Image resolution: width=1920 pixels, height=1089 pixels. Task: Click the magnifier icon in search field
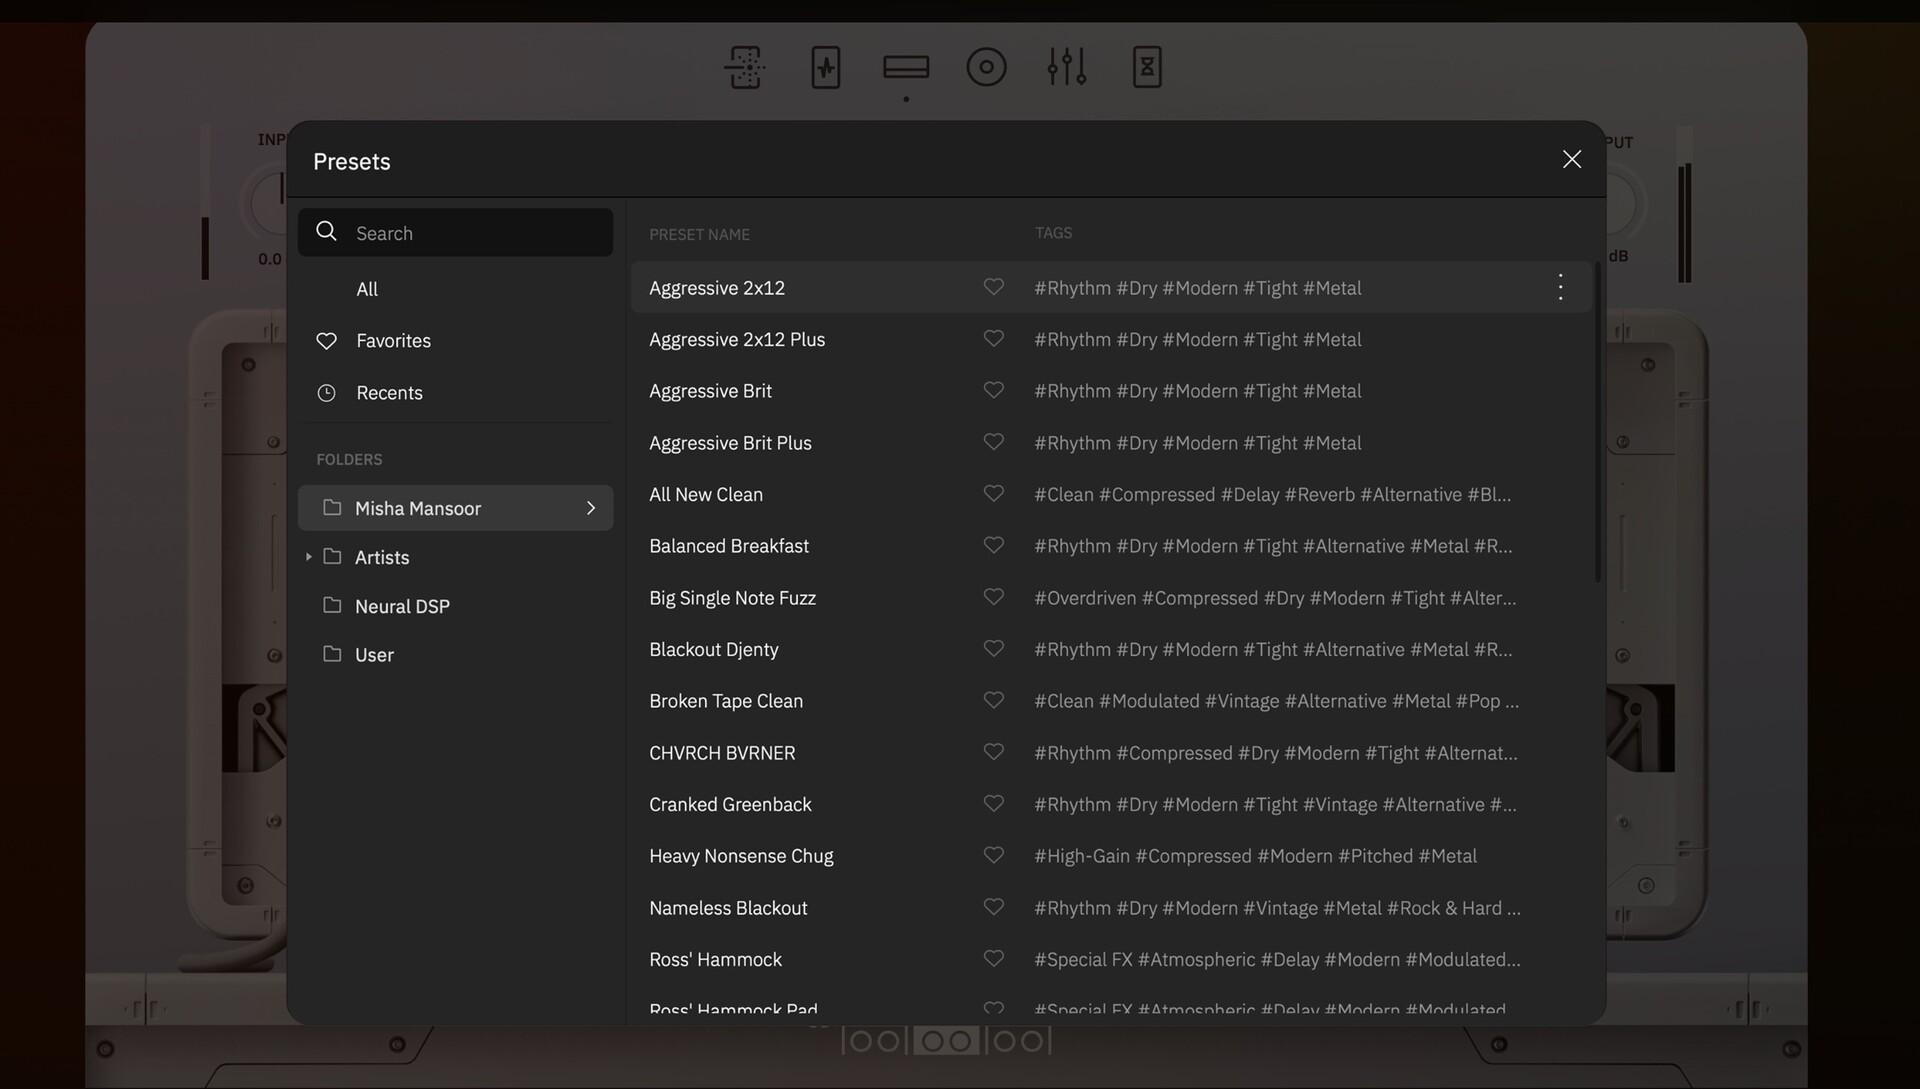click(x=326, y=232)
